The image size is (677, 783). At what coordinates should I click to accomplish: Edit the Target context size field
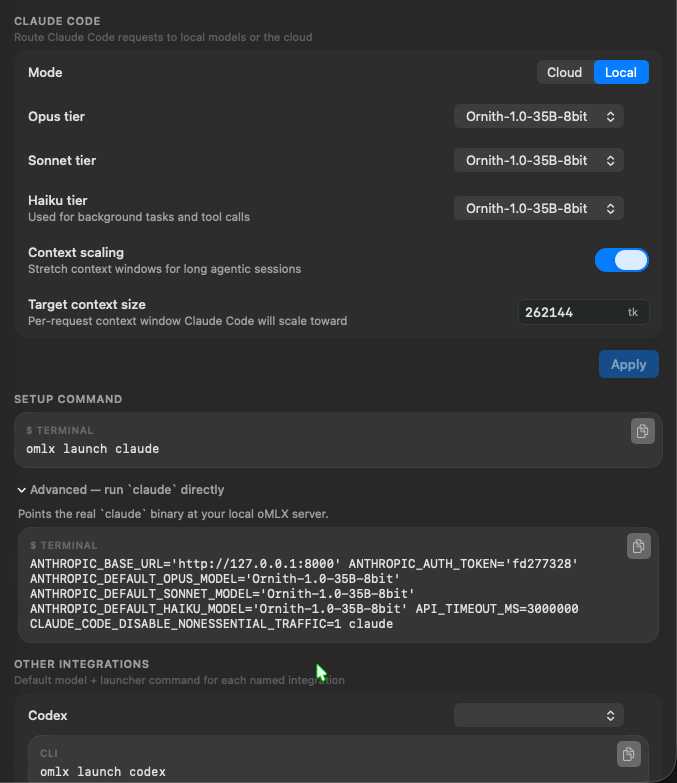583,313
